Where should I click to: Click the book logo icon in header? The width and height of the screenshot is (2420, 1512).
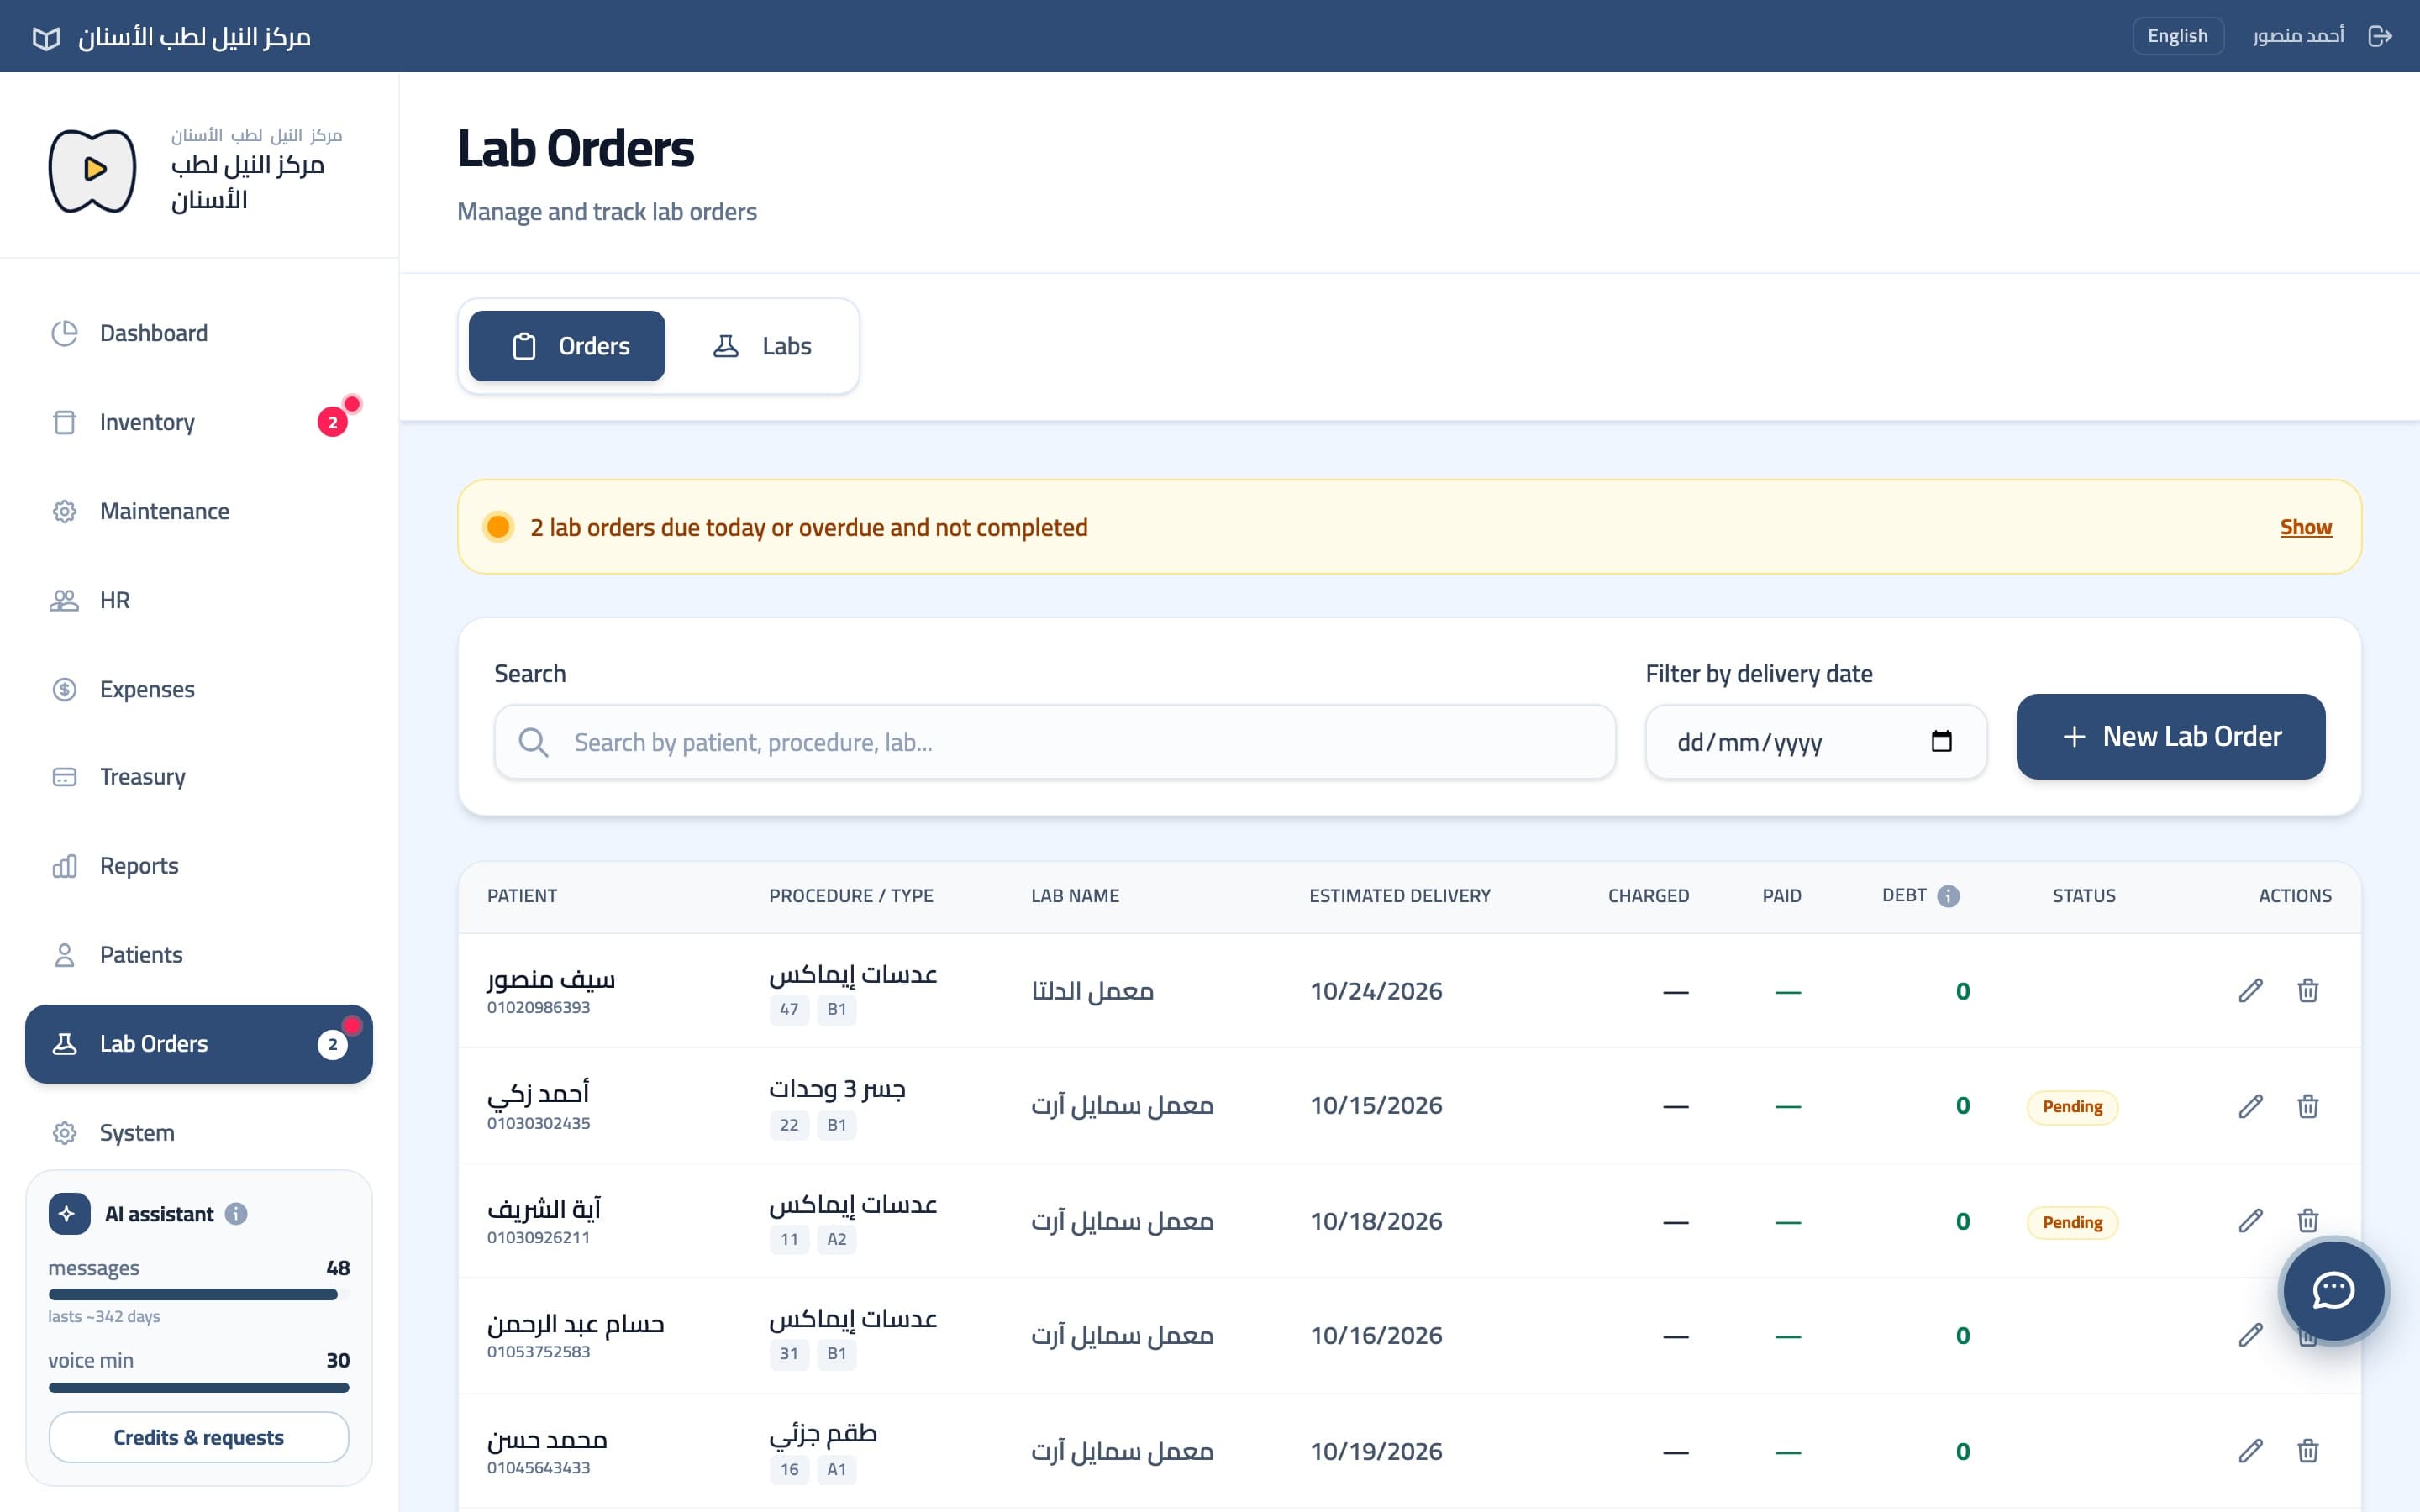[x=46, y=38]
